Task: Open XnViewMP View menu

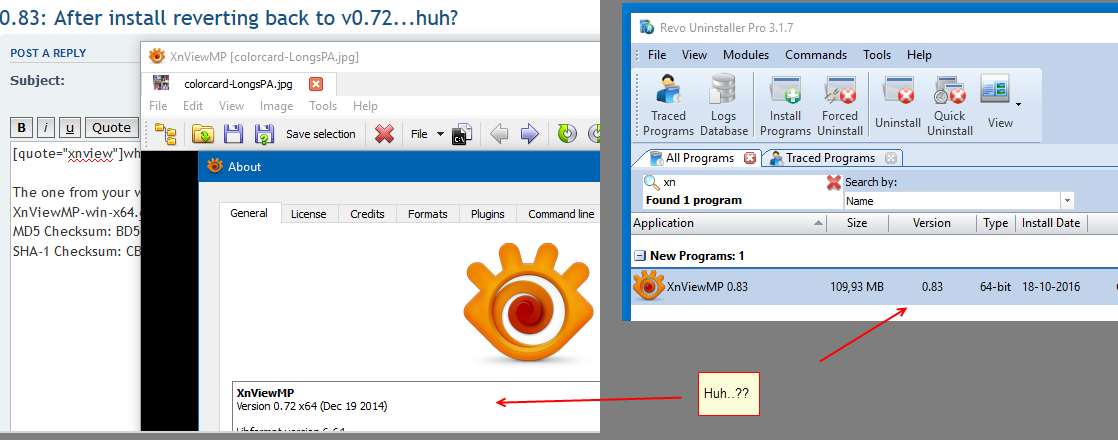Action: point(231,106)
